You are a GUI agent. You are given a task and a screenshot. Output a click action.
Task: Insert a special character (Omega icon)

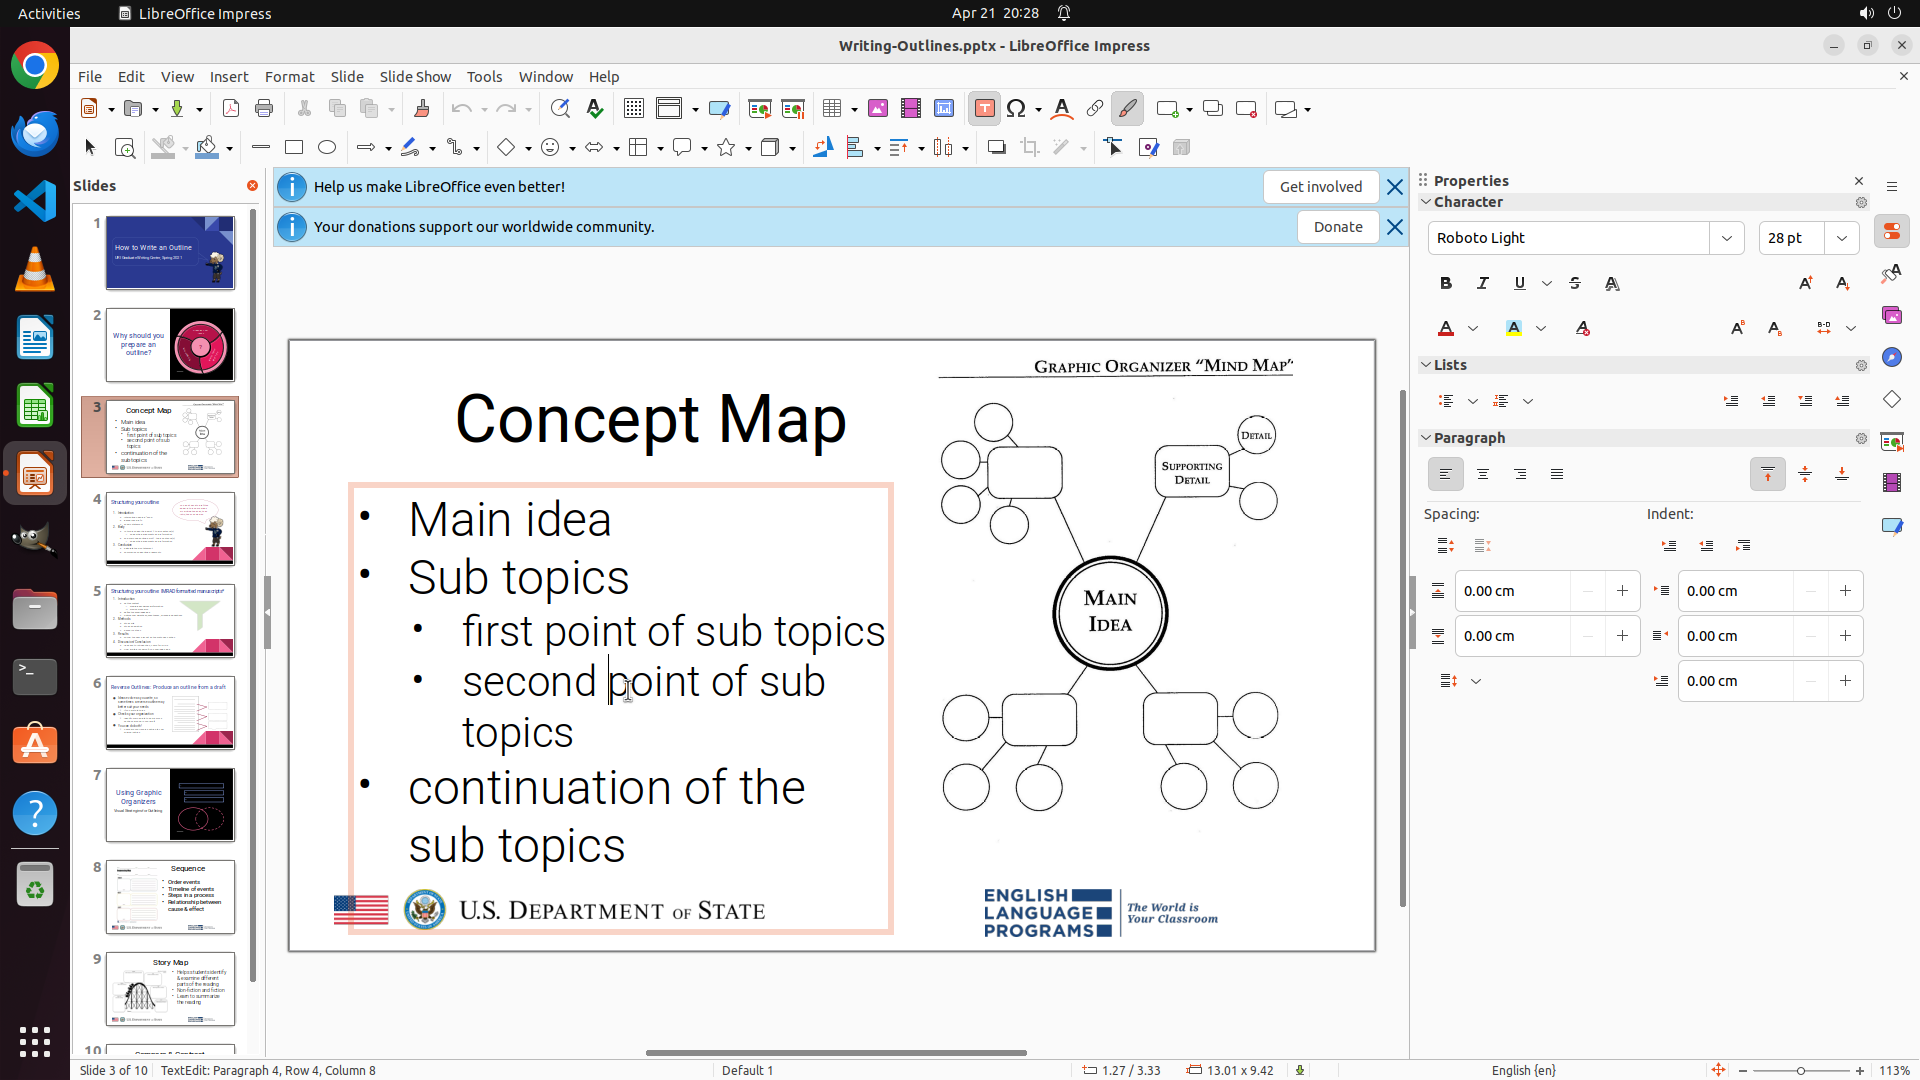(1017, 109)
